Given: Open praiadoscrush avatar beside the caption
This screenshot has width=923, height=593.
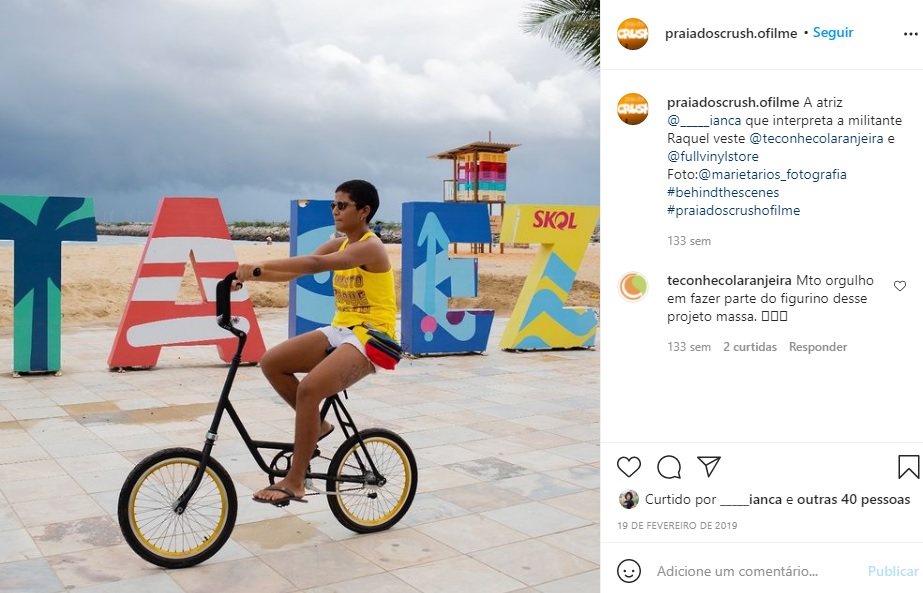Looking at the screenshot, I should [x=633, y=109].
